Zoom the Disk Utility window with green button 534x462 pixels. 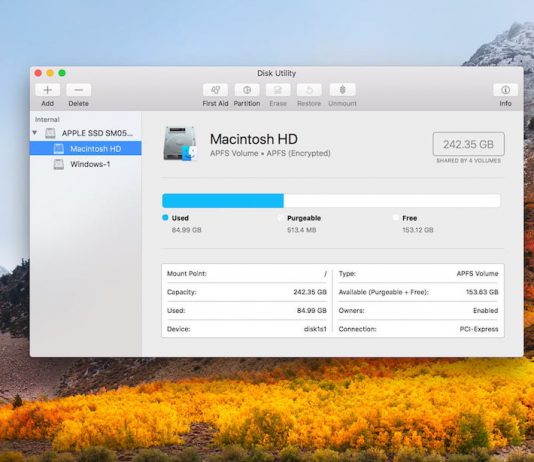(x=62, y=73)
